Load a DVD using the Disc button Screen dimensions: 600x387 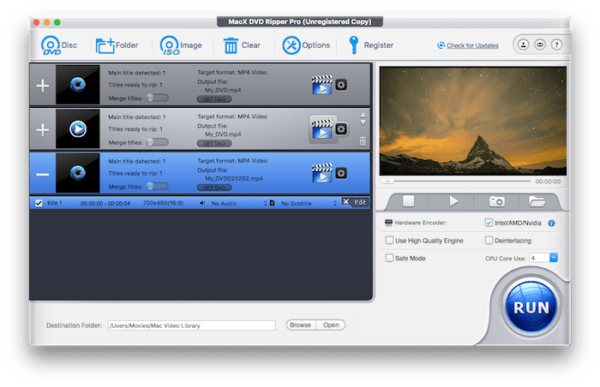point(59,45)
